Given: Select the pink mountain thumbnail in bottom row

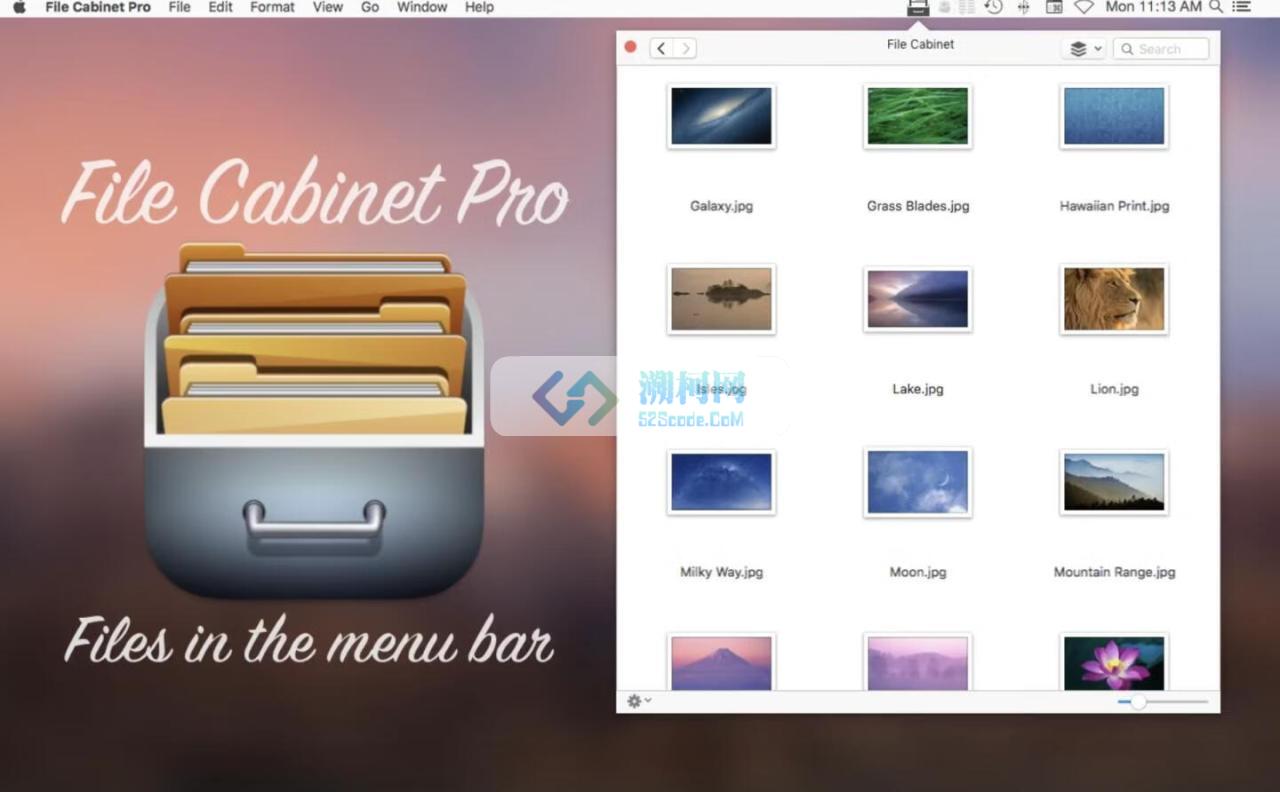Looking at the screenshot, I should 721,662.
